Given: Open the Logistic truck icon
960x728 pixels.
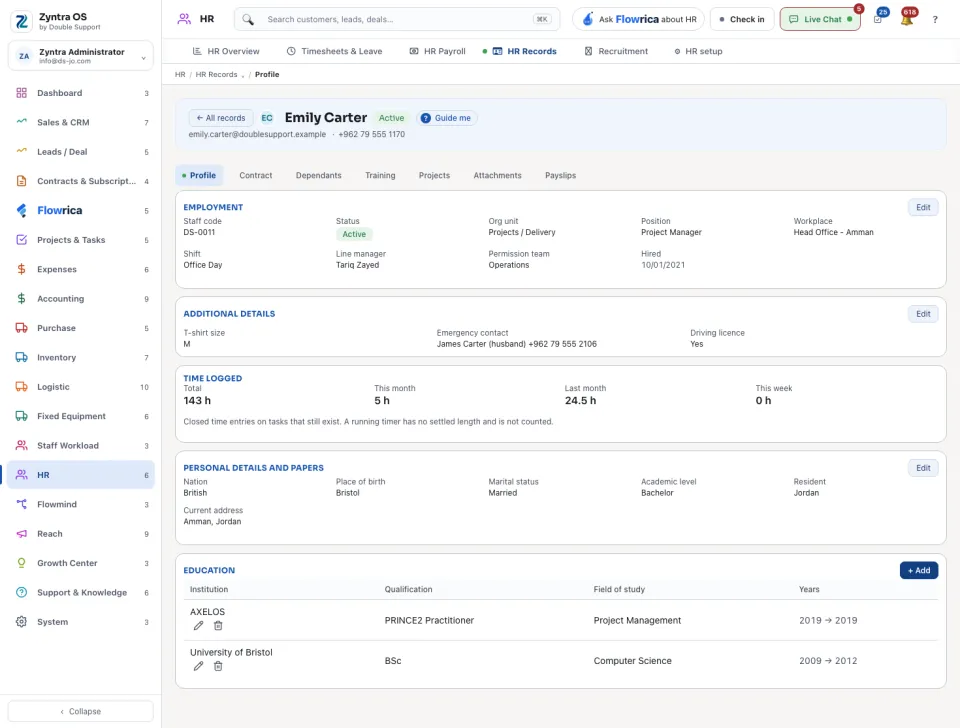Looking at the screenshot, I should click(x=21, y=386).
